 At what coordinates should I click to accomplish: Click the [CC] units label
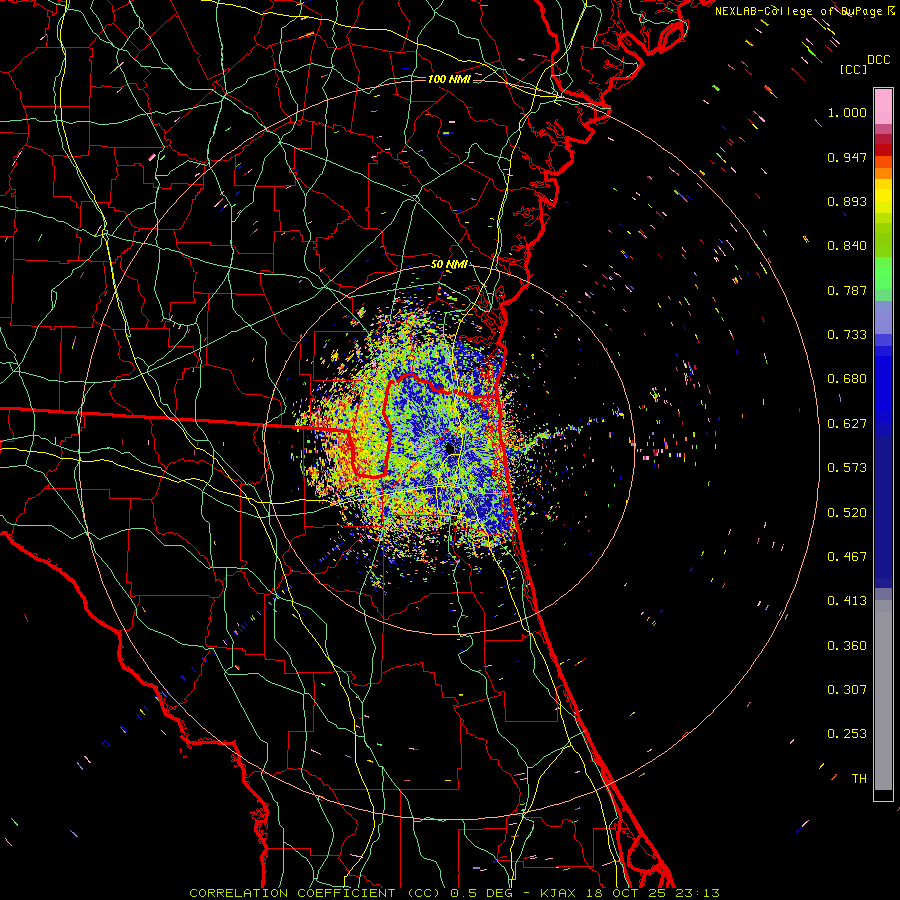[854, 69]
